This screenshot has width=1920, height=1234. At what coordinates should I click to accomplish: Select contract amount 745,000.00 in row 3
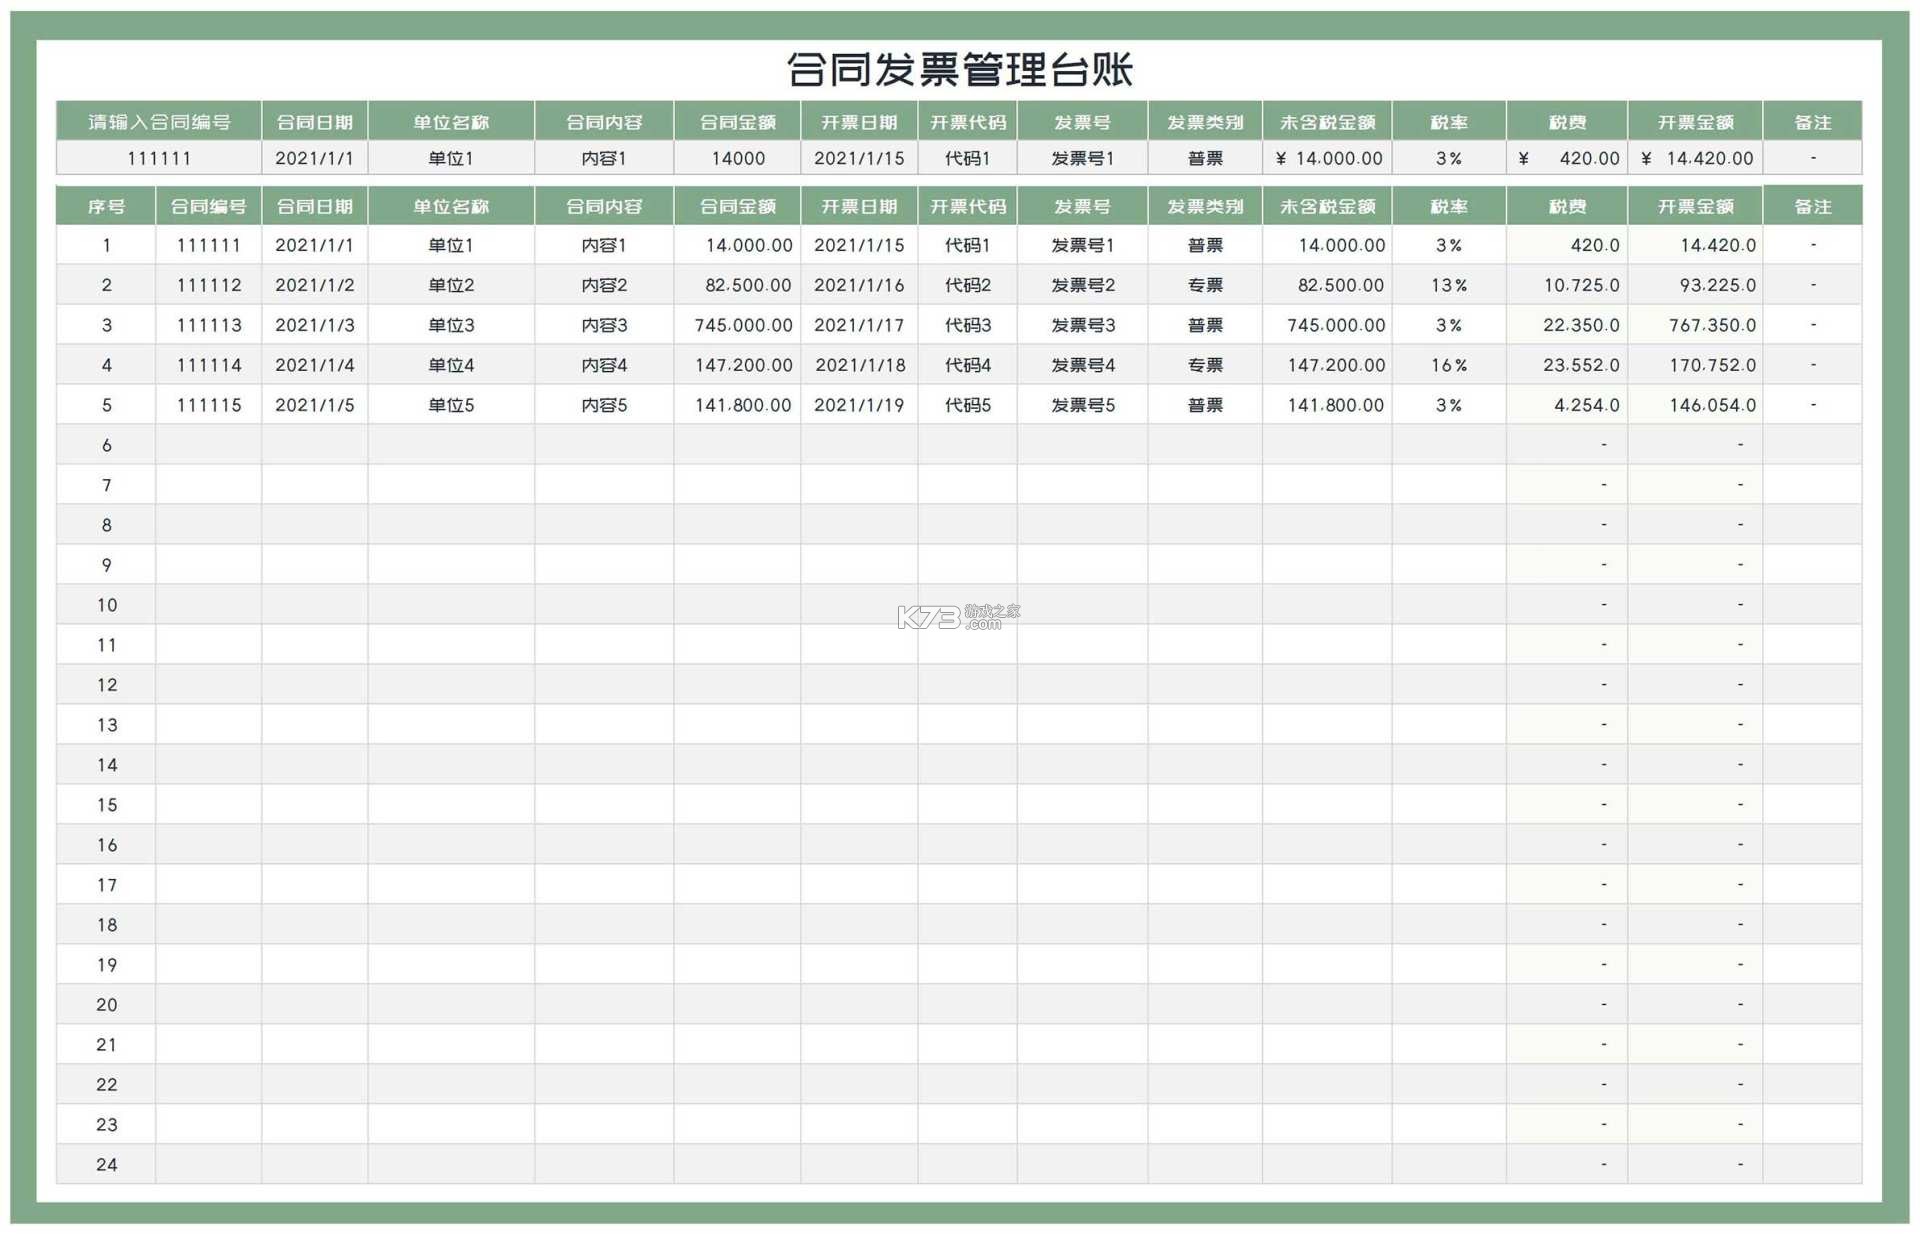(737, 325)
